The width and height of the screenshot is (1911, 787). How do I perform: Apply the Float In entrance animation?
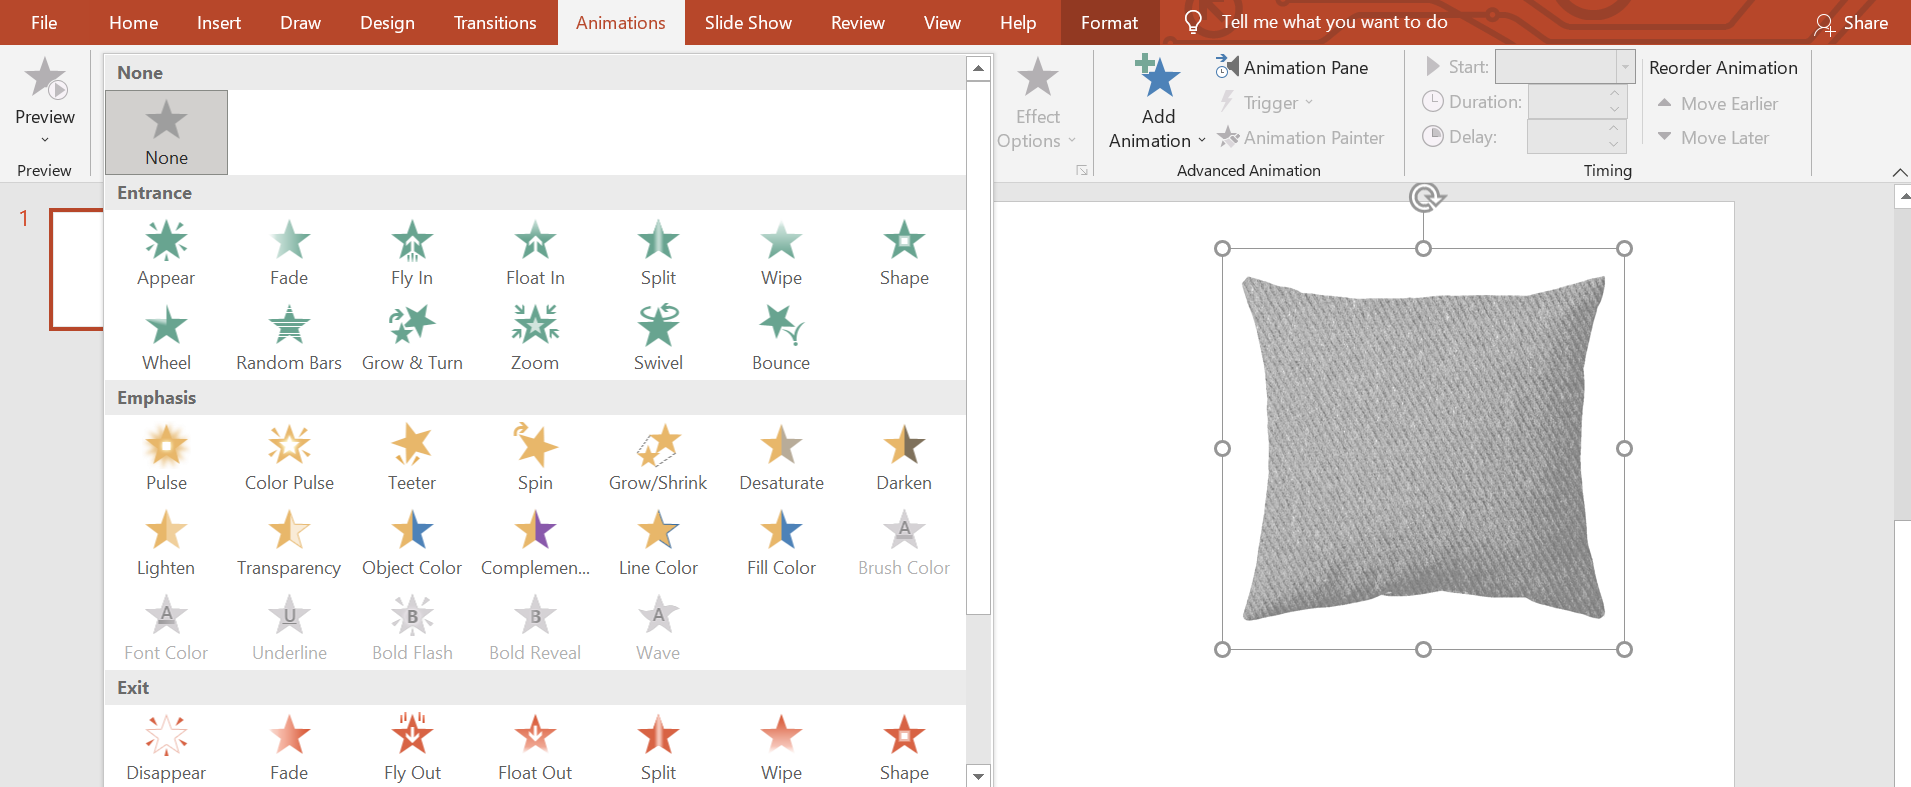535,253
